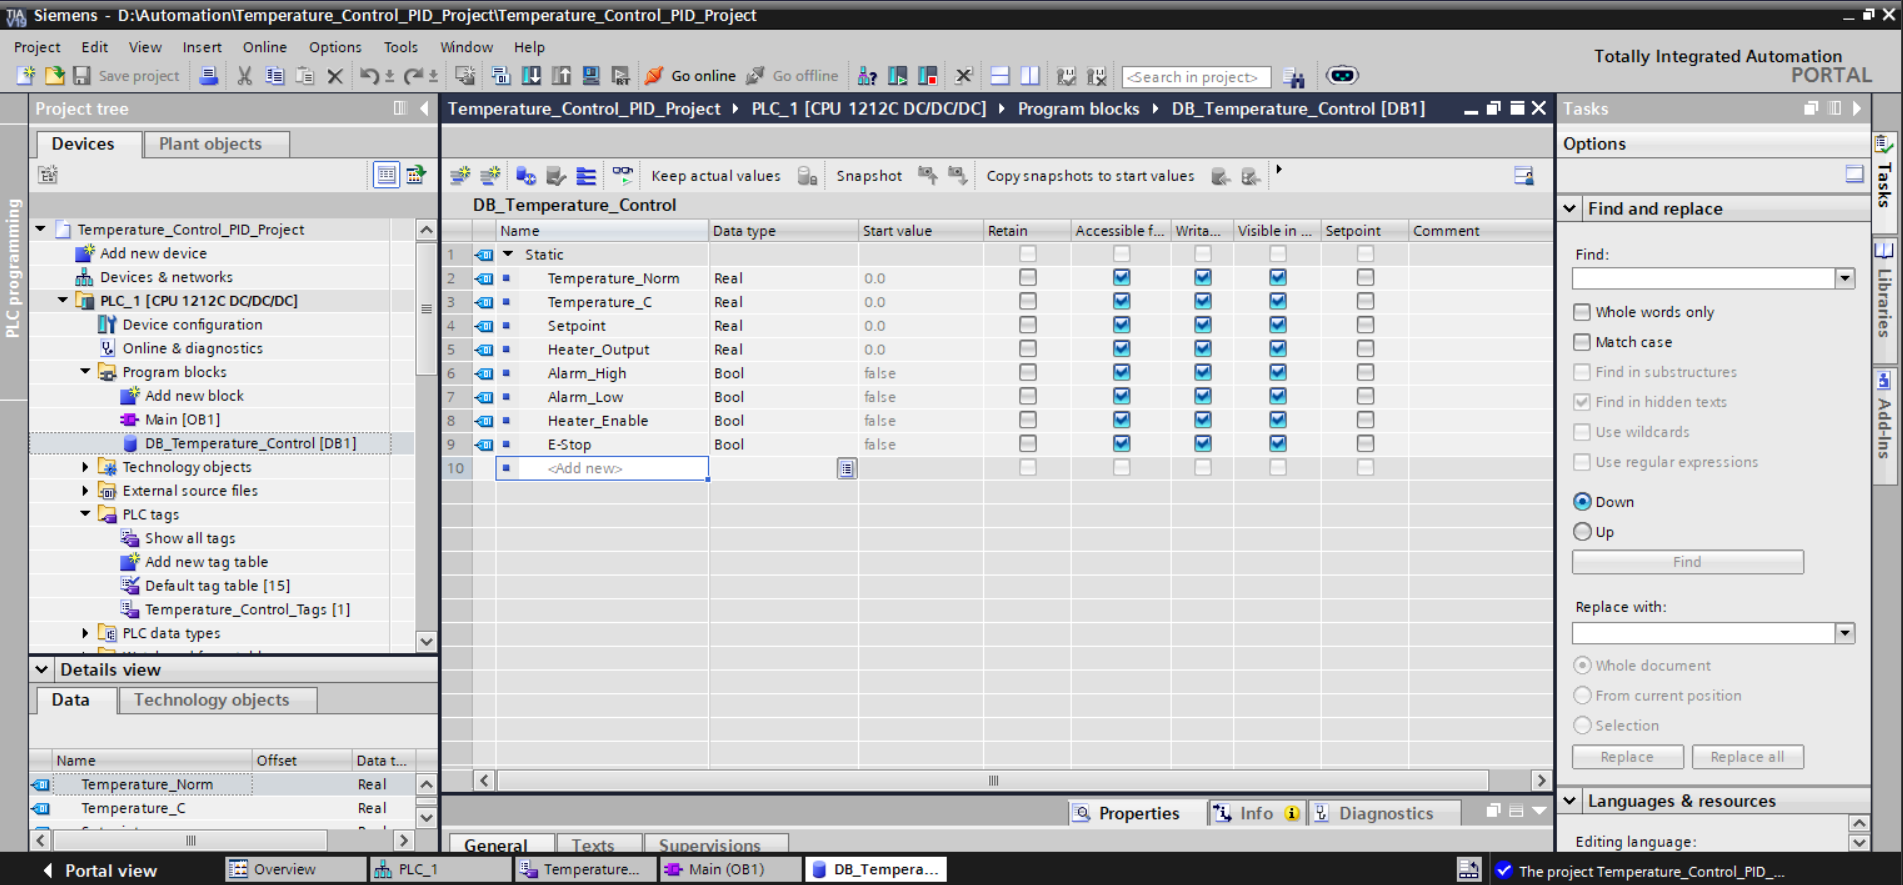The height and width of the screenshot is (885, 1903).
Task: Expand the Technology objects folder
Action: [x=86, y=466]
